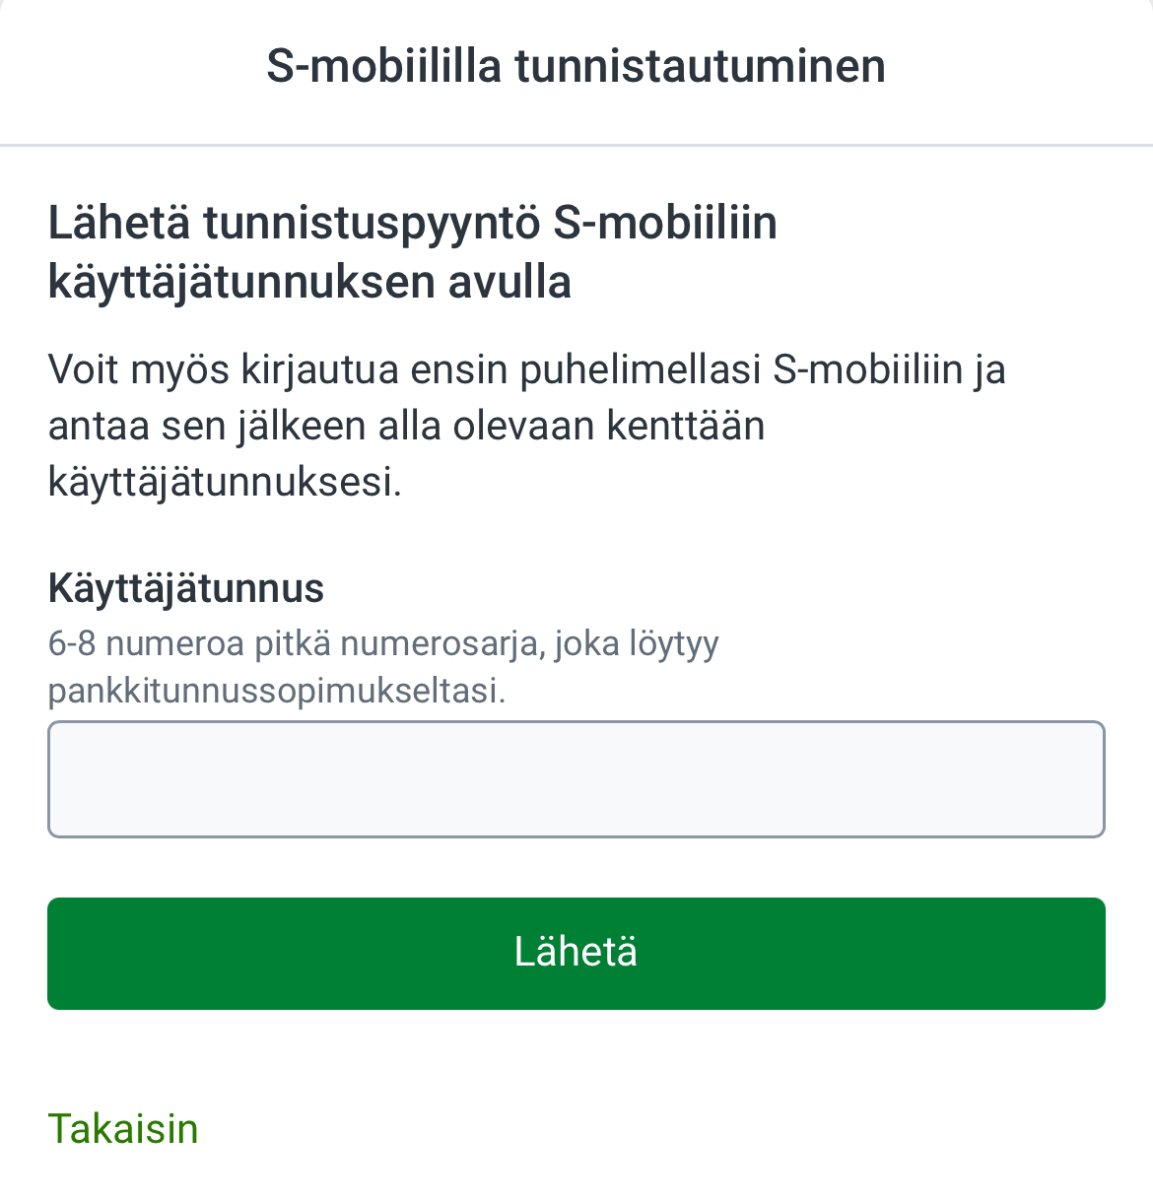The width and height of the screenshot is (1153, 1200).
Task: Click the word 'S-mobiililla' in the title
Action: pos(383,66)
